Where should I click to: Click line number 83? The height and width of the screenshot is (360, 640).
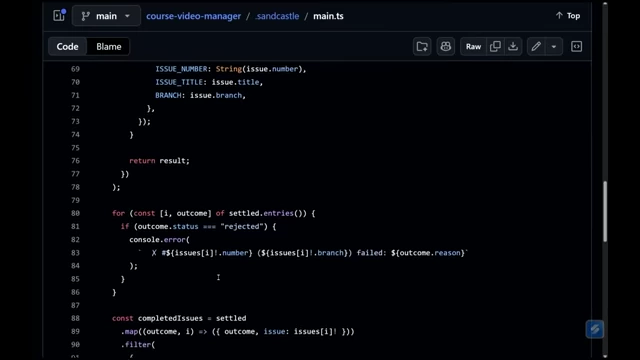coord(75,253)
